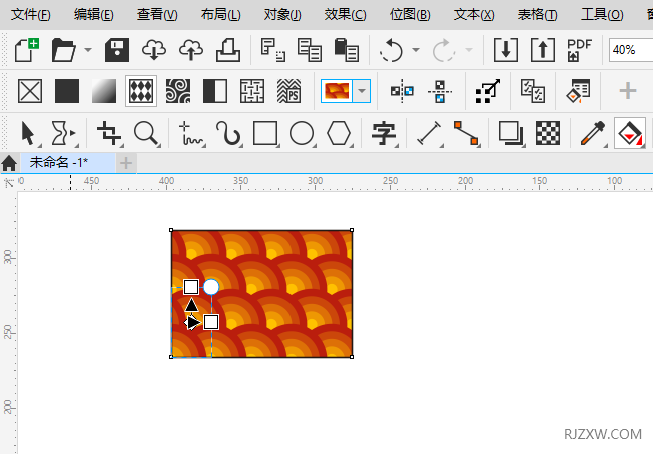Click the Export icon
Viewport: 653px width, 454px height.
(x=543, y=50)
